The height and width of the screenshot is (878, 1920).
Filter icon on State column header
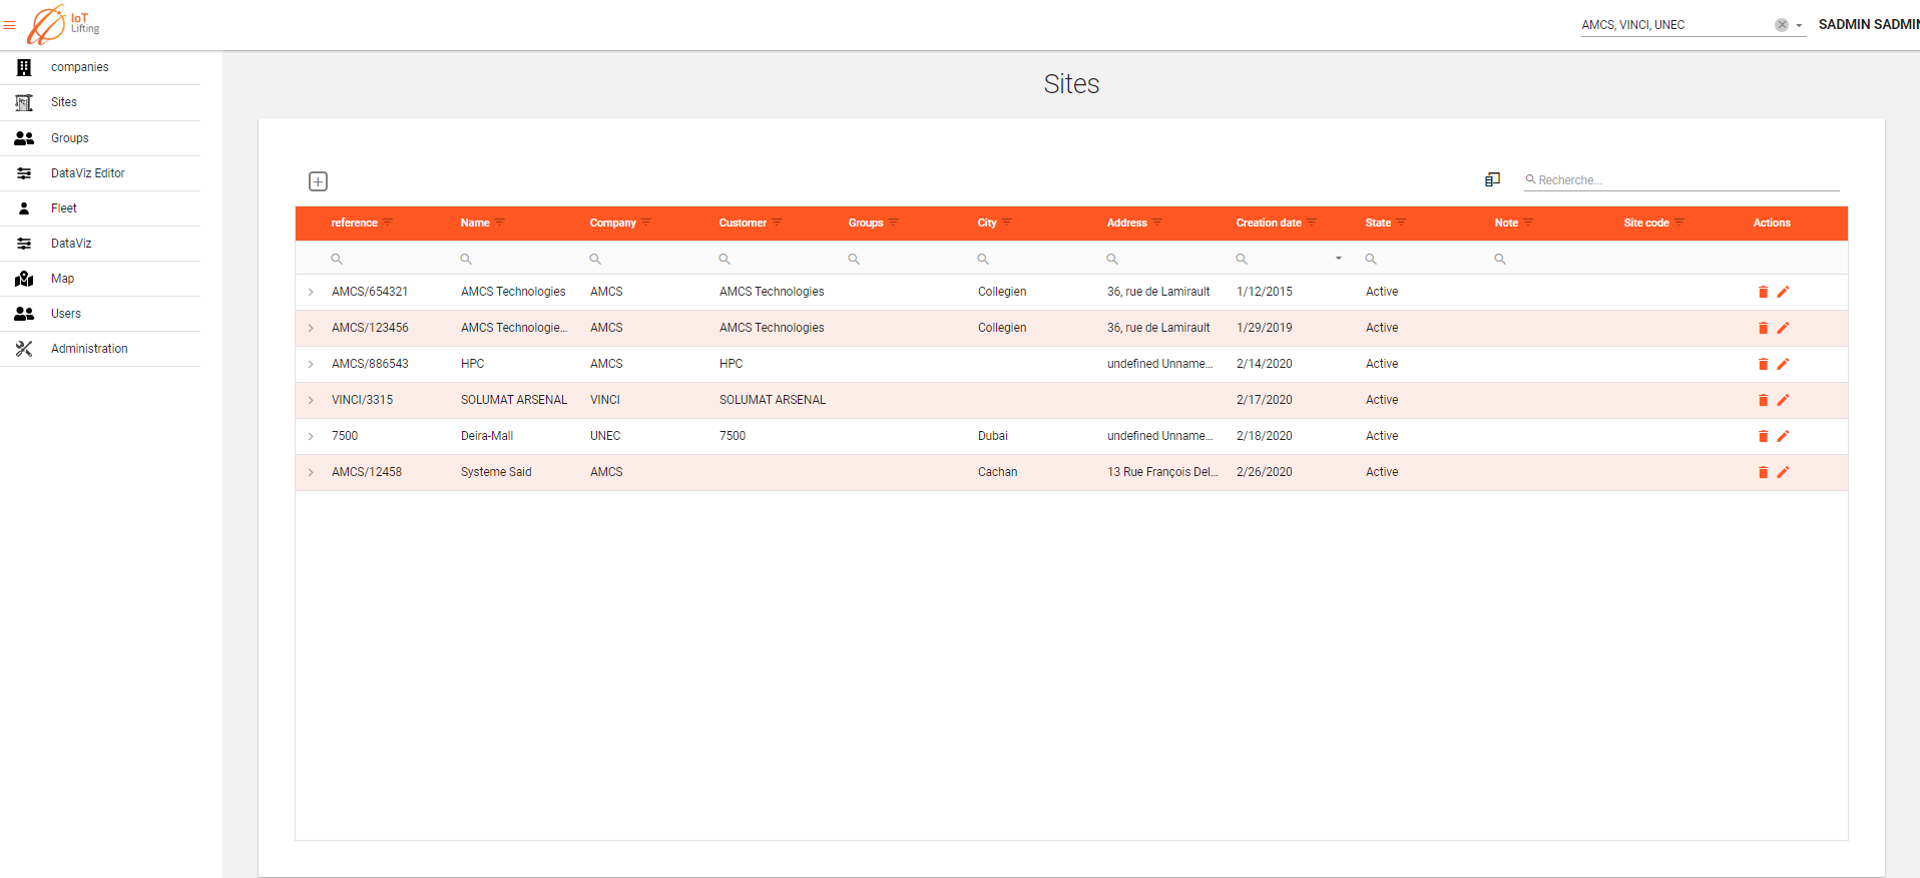(x=1401, y=222)
